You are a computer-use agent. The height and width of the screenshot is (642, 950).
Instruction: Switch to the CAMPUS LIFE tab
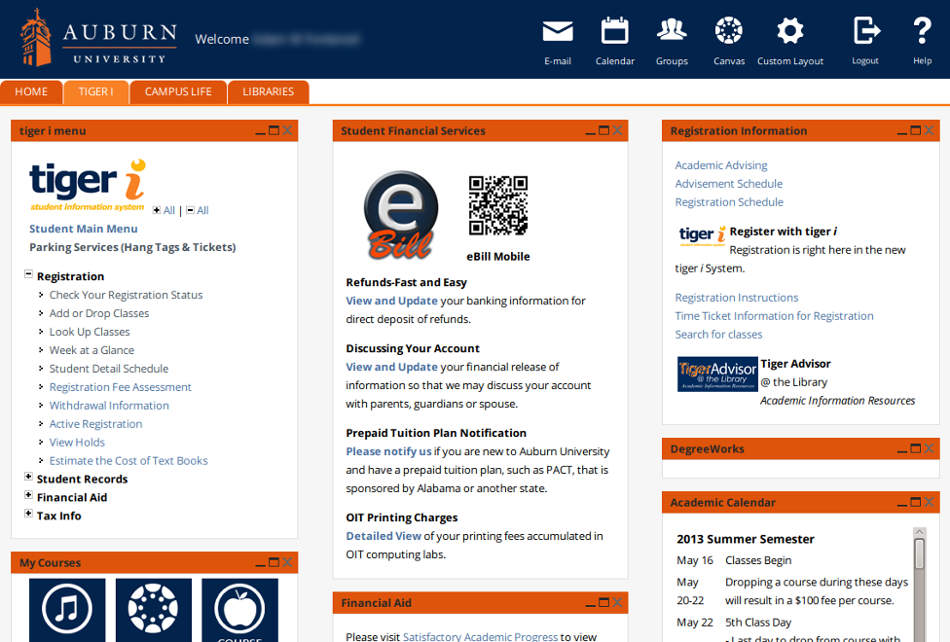(x=178, y=91)
